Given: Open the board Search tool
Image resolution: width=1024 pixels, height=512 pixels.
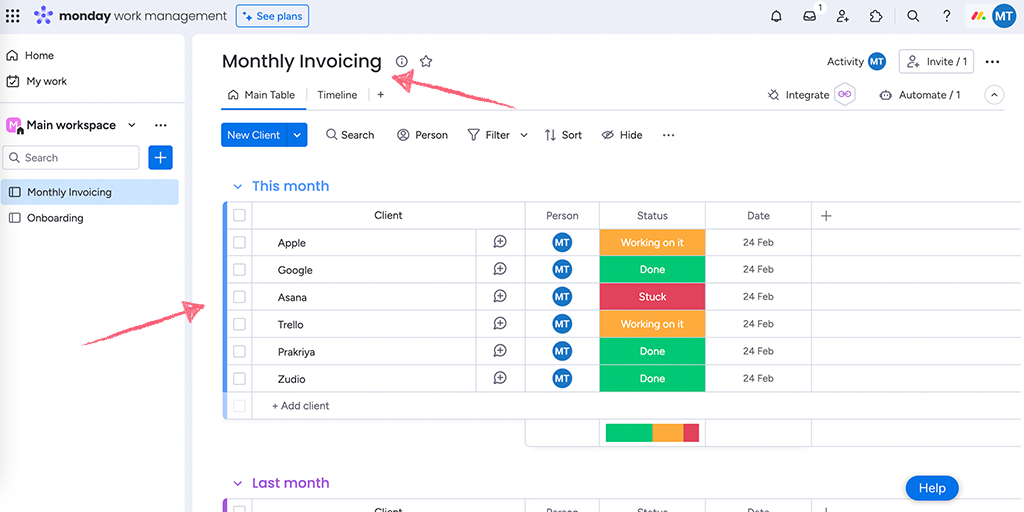Looking at the screenshot, I should tap(350, 135).
